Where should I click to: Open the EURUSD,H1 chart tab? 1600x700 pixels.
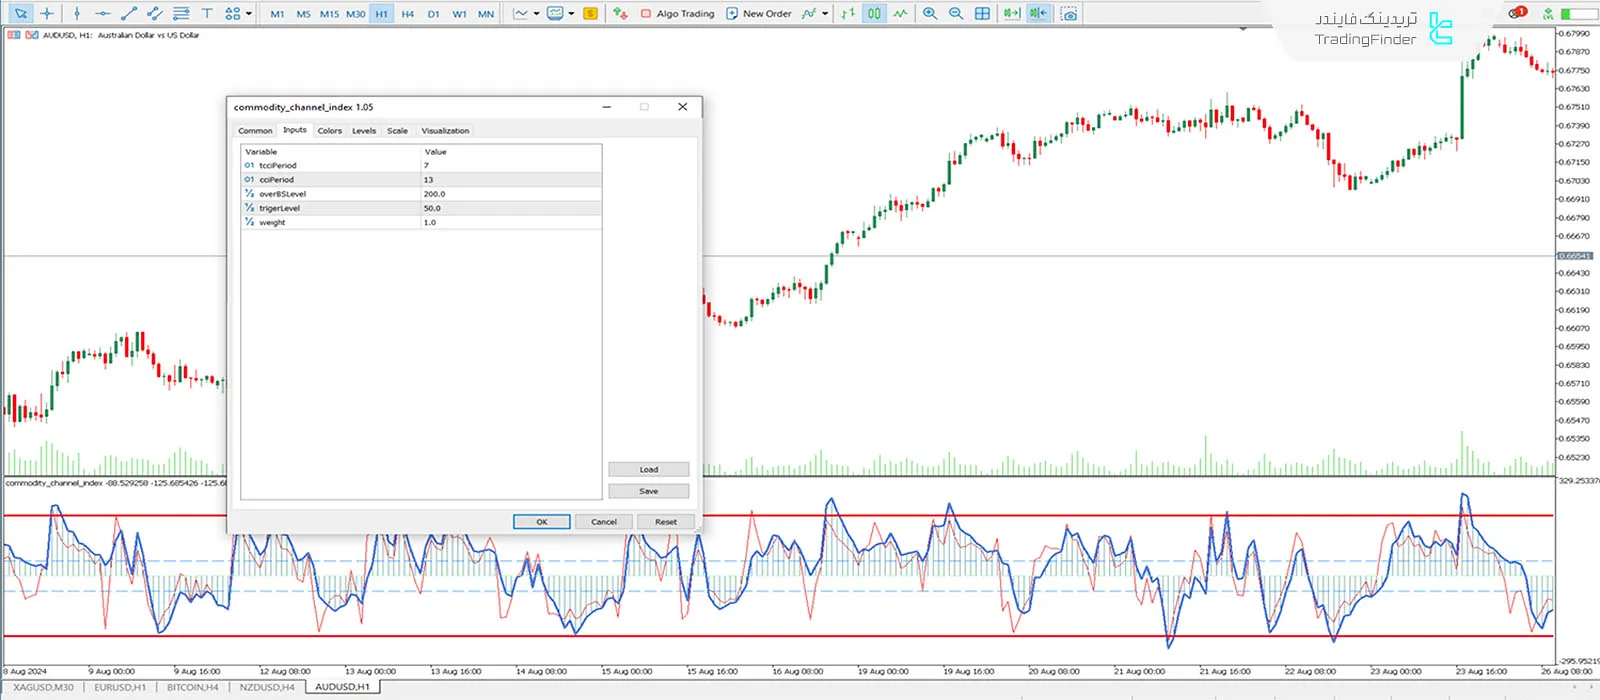click(120, 688)
